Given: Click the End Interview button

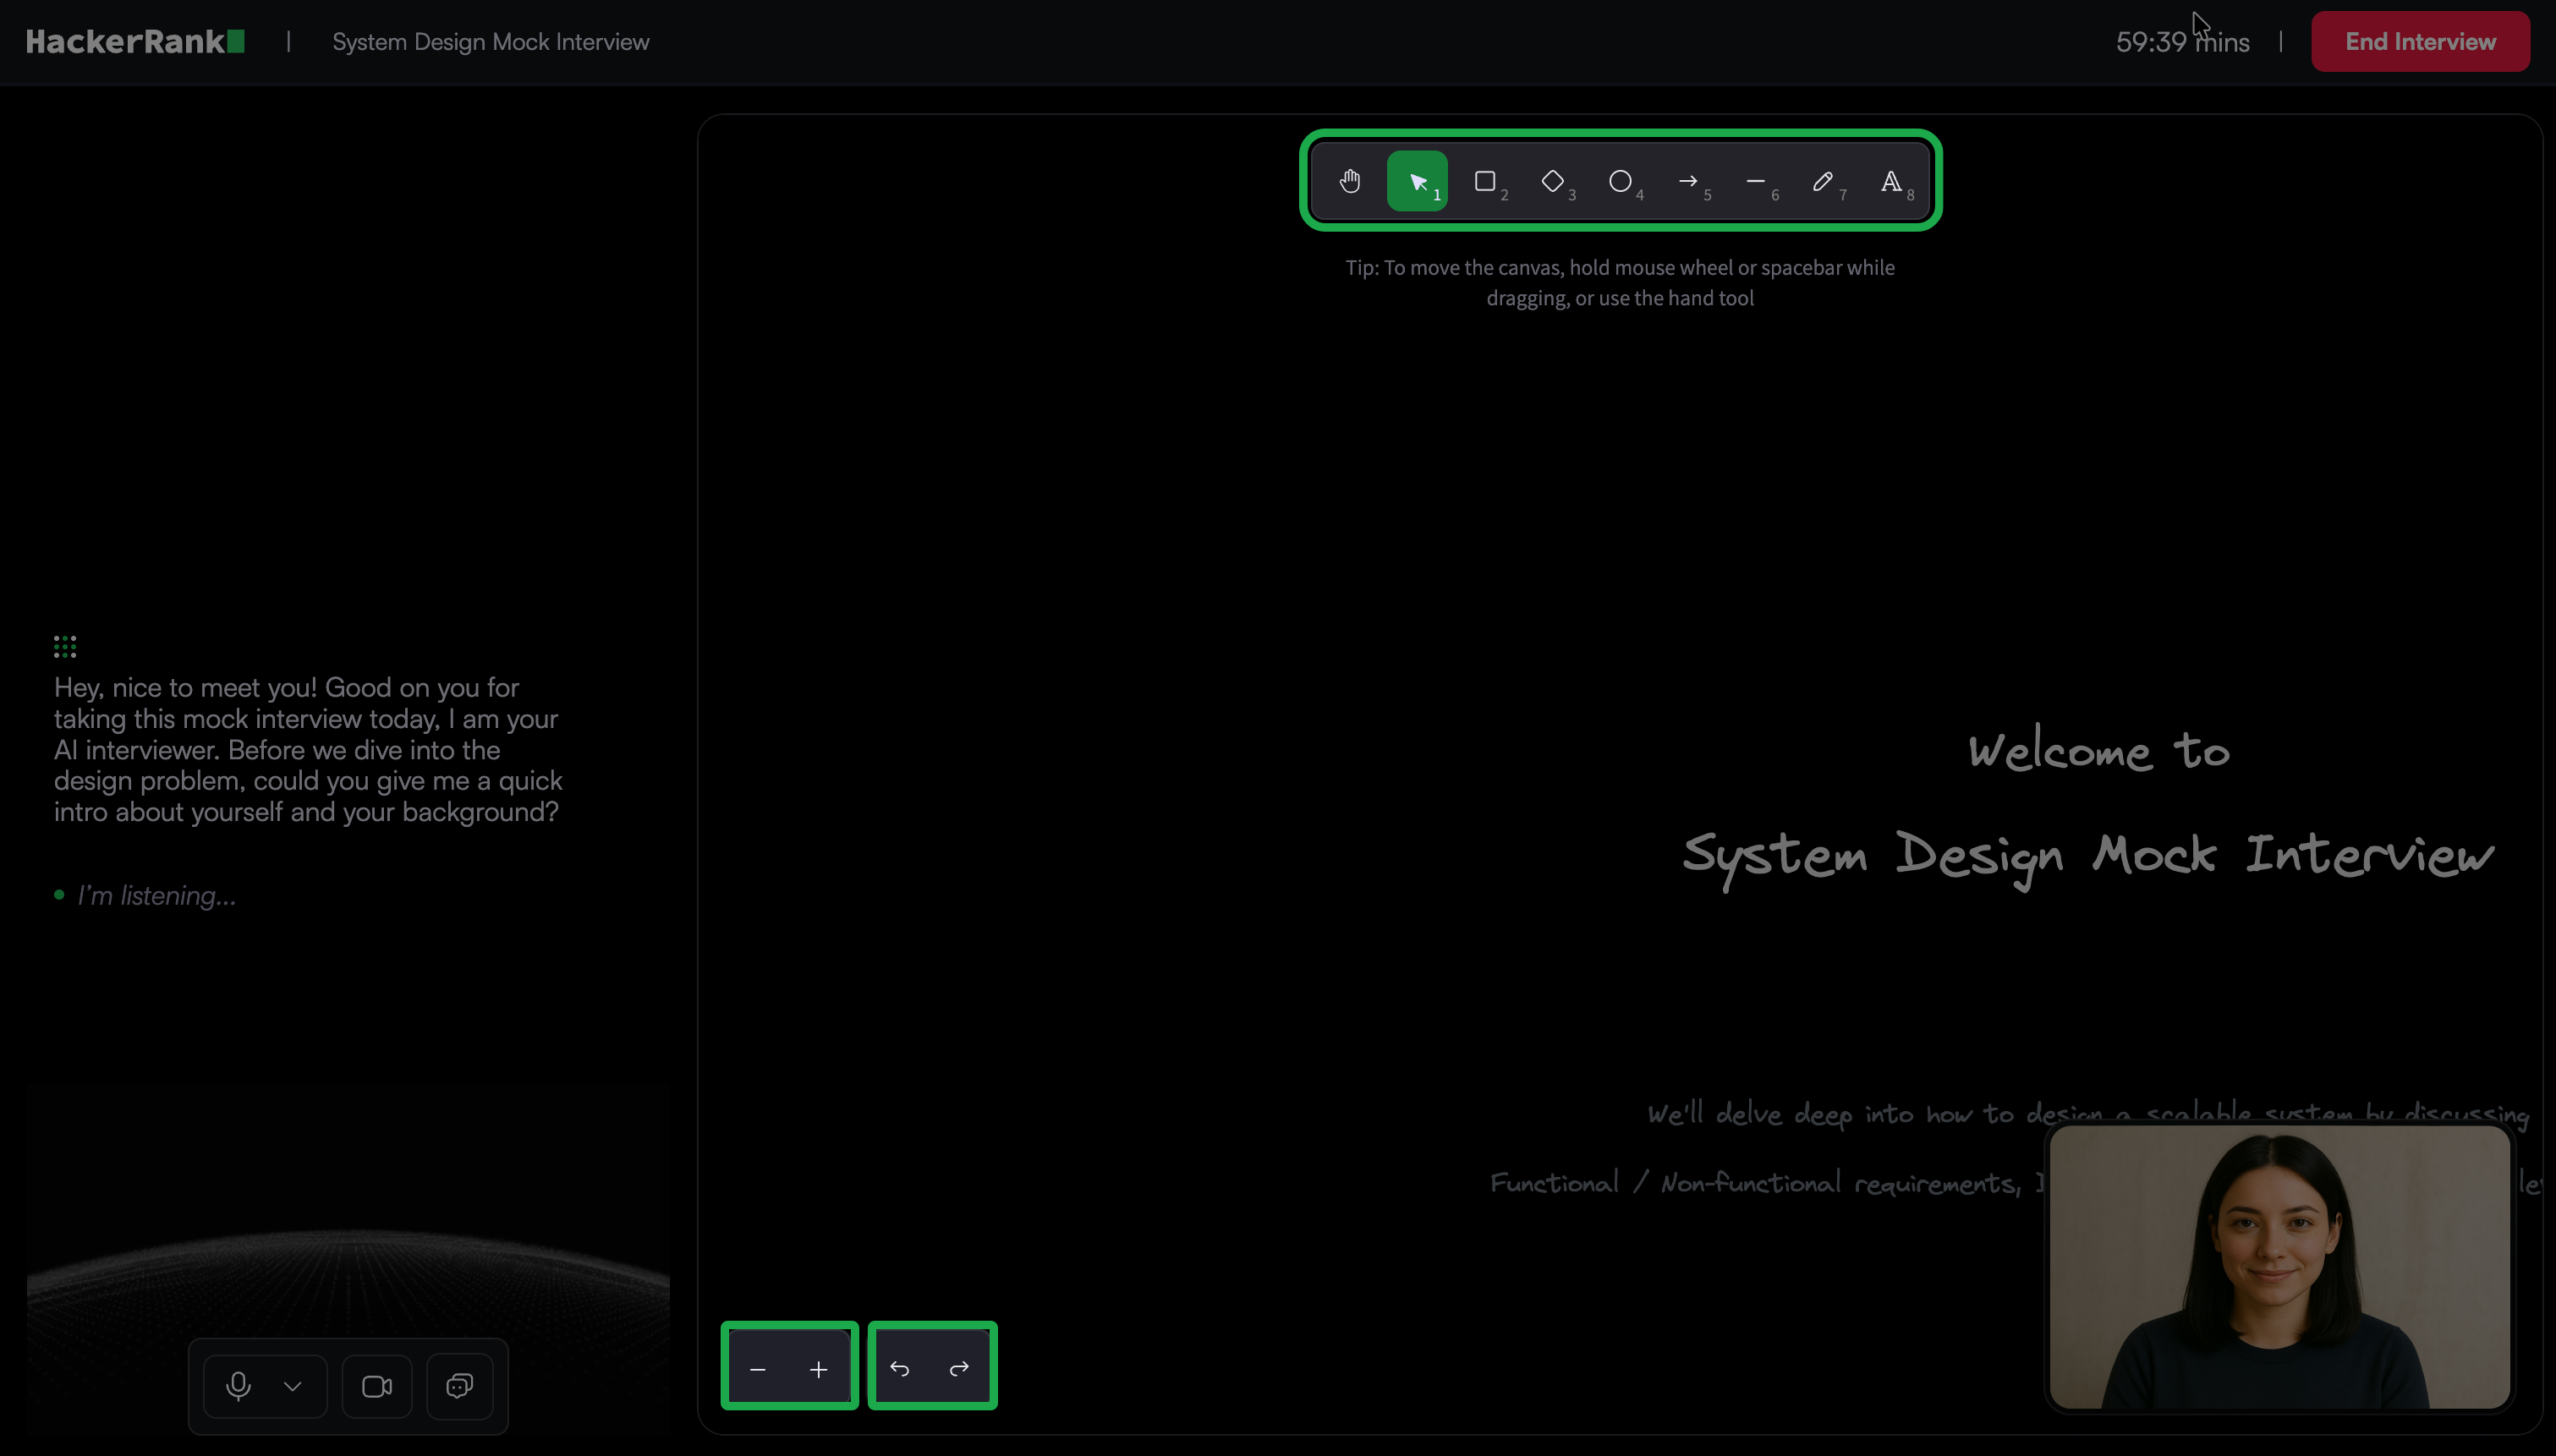Looking at the screenshot, I should (2420, 42).
